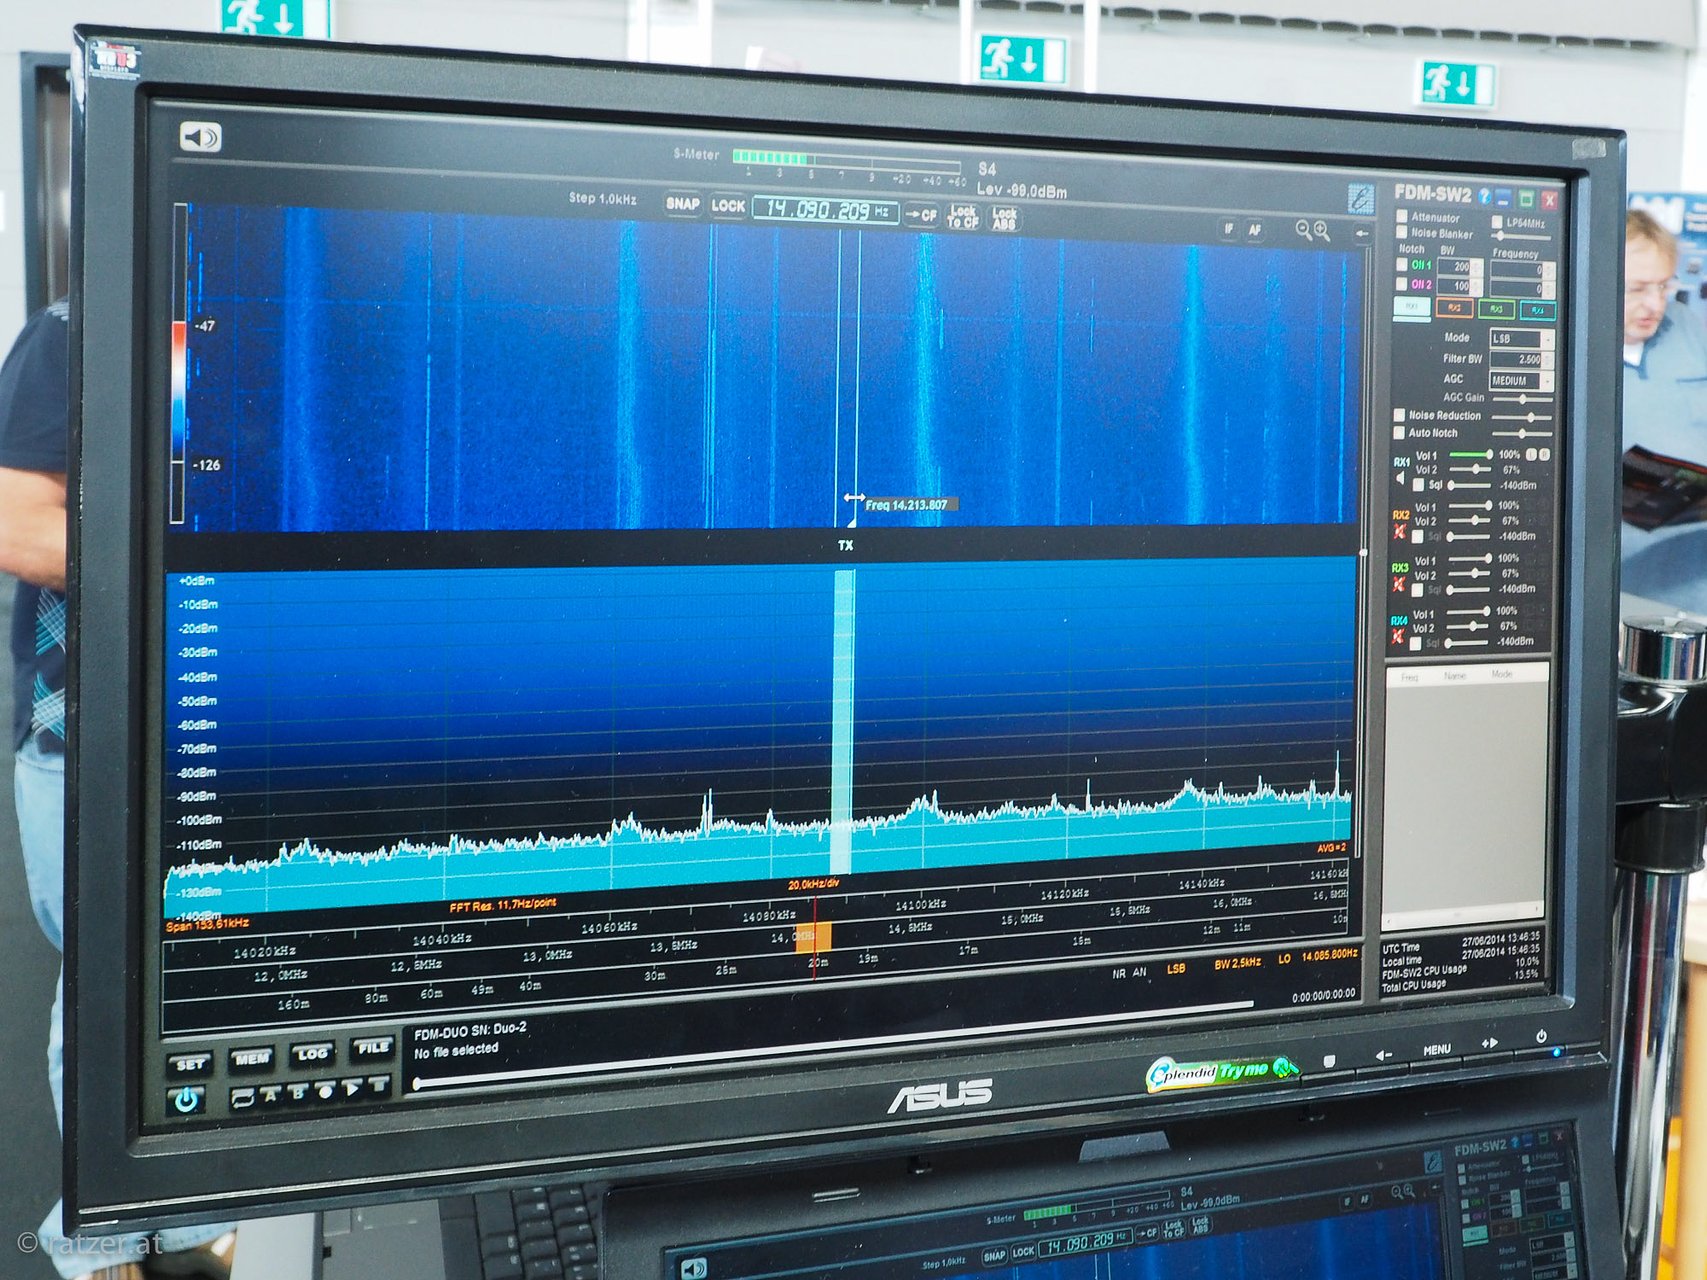This screenshot has width=1707, height=1280.
Task: Click the speaker mute icon at top left
Action: click(200, 137)
